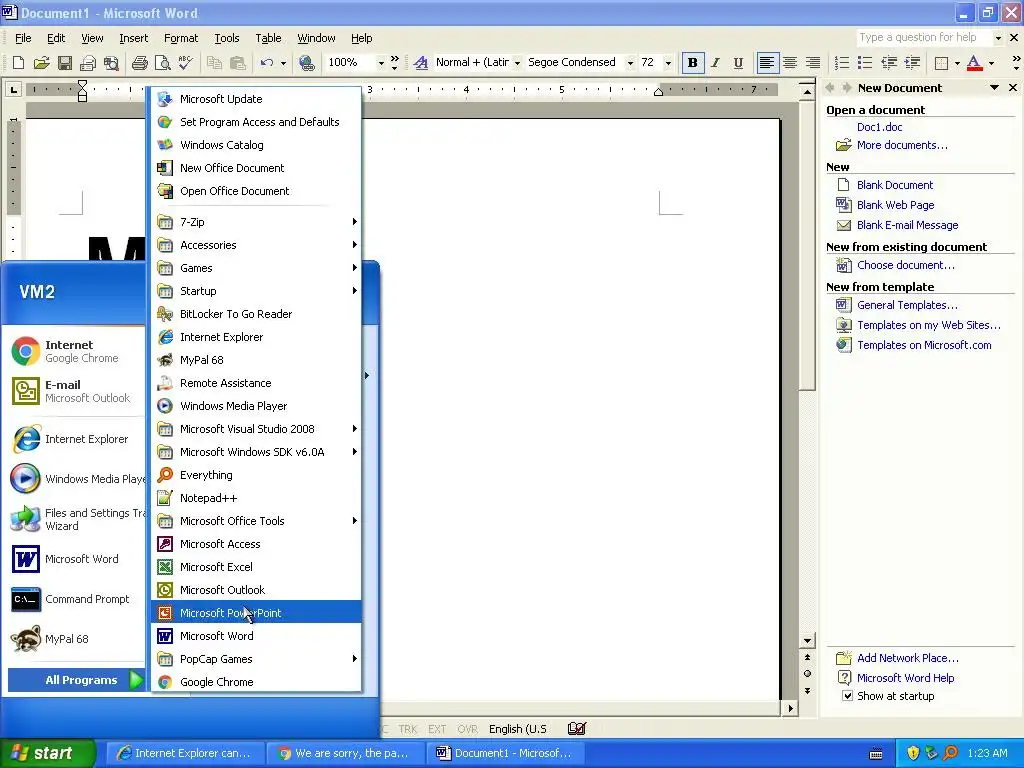1024x768 pixels.
Task: Click the All Programs button
Action: point(76,680)
